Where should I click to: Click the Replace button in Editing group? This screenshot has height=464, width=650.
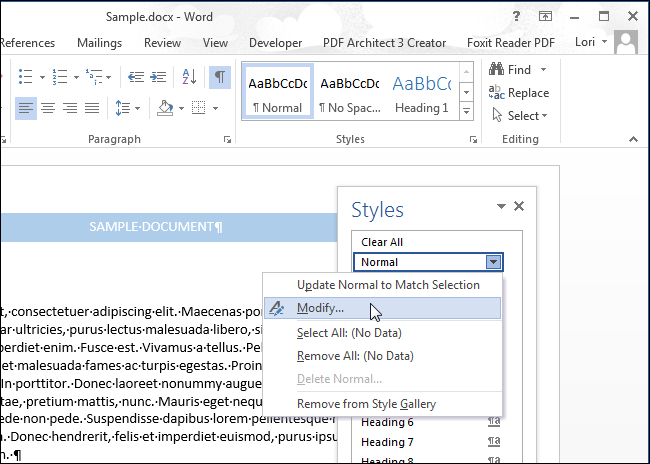[518, 93]
